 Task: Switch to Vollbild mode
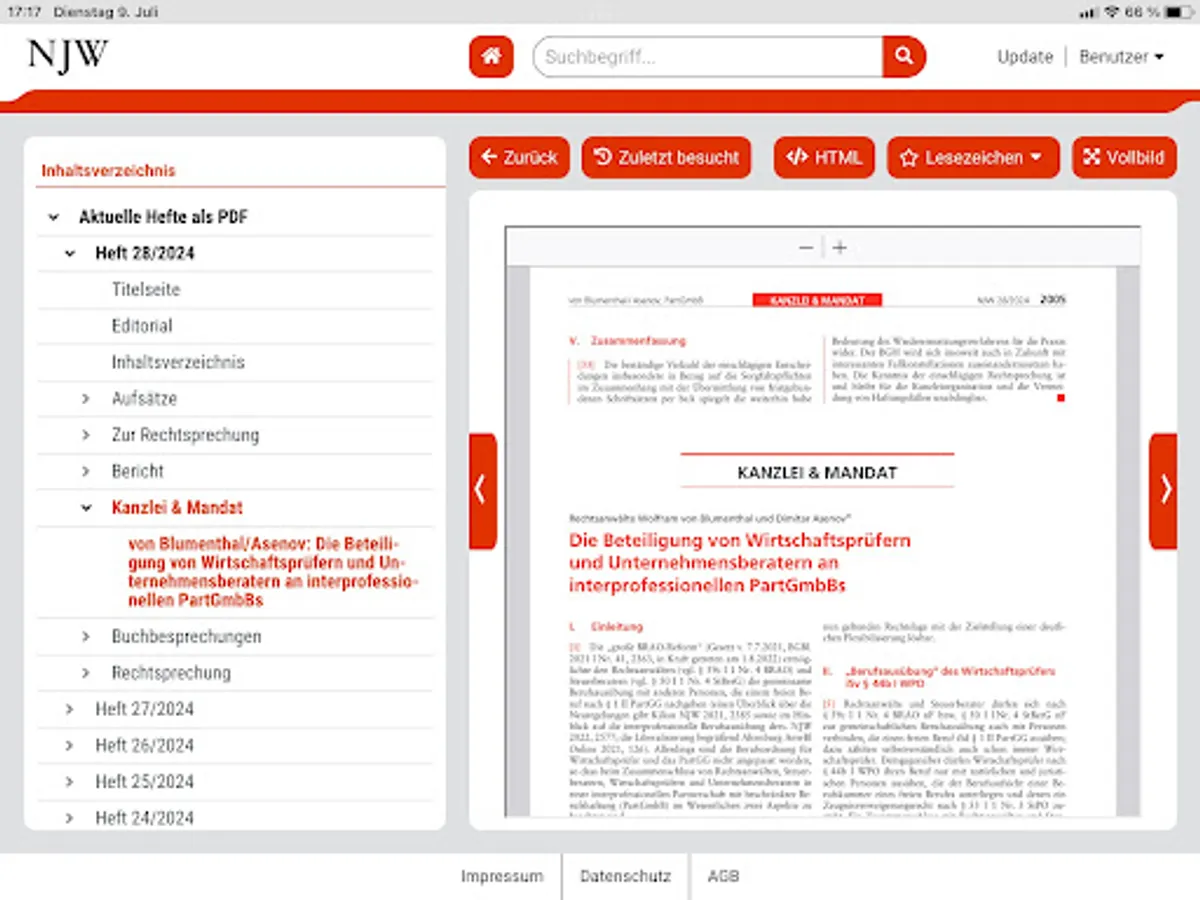coord(1124,157)
